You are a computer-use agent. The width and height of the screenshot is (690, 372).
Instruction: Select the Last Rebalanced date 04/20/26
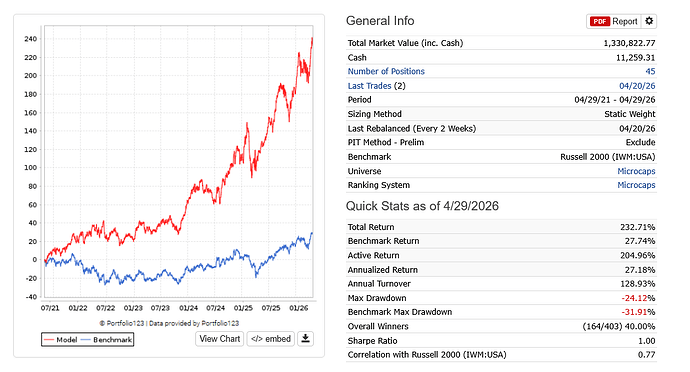[x=637, y=129]
